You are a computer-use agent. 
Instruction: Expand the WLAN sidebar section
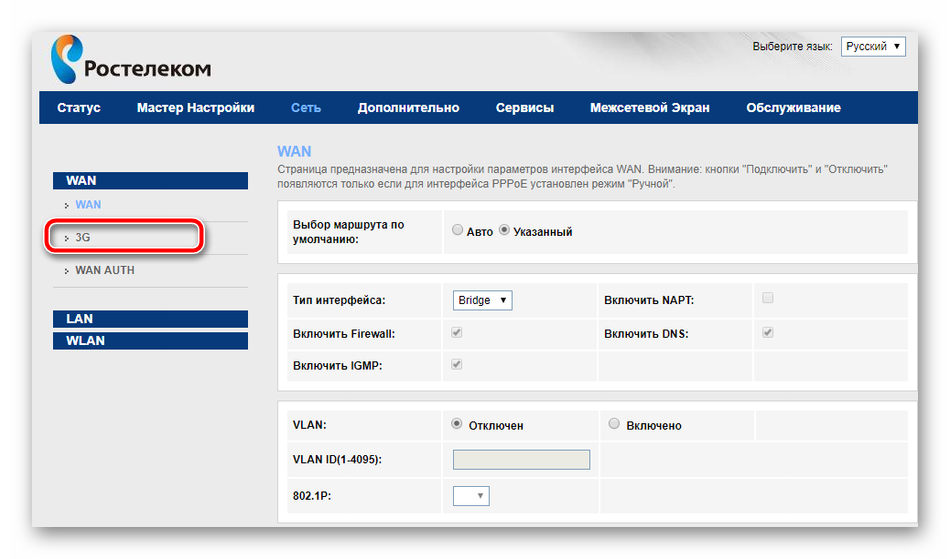[x=150, y=341]
